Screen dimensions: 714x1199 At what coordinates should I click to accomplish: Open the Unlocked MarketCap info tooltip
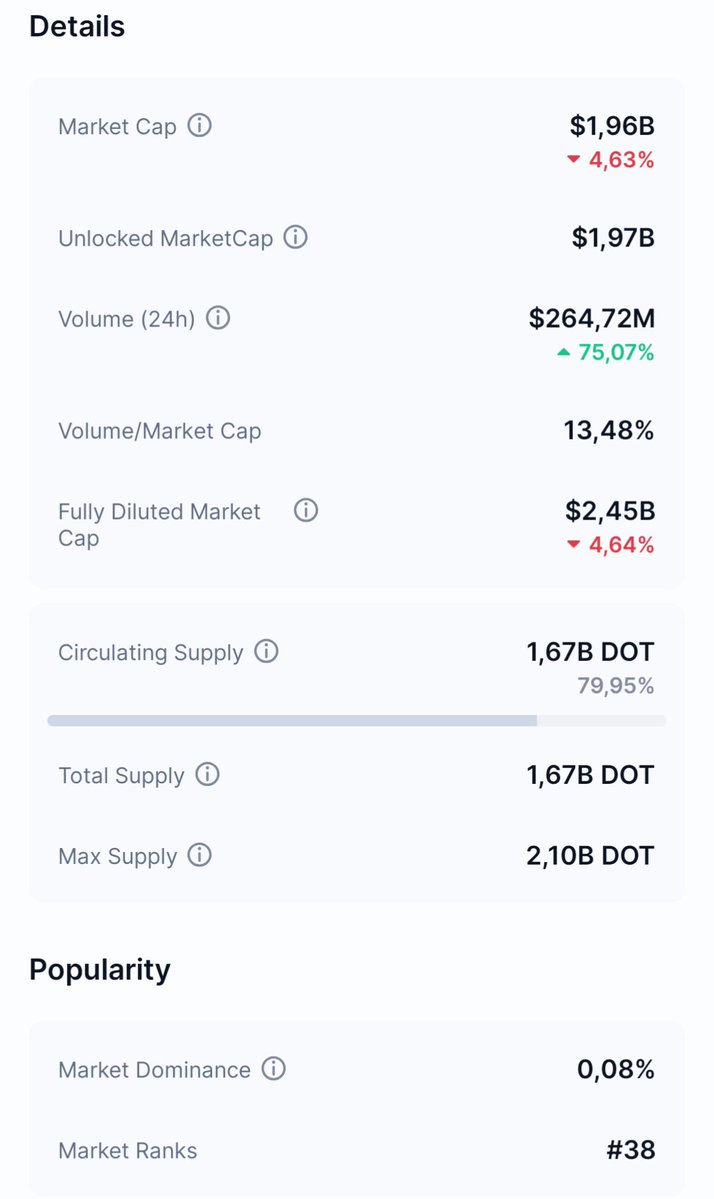pyautogui.click(x=296, y=238)
